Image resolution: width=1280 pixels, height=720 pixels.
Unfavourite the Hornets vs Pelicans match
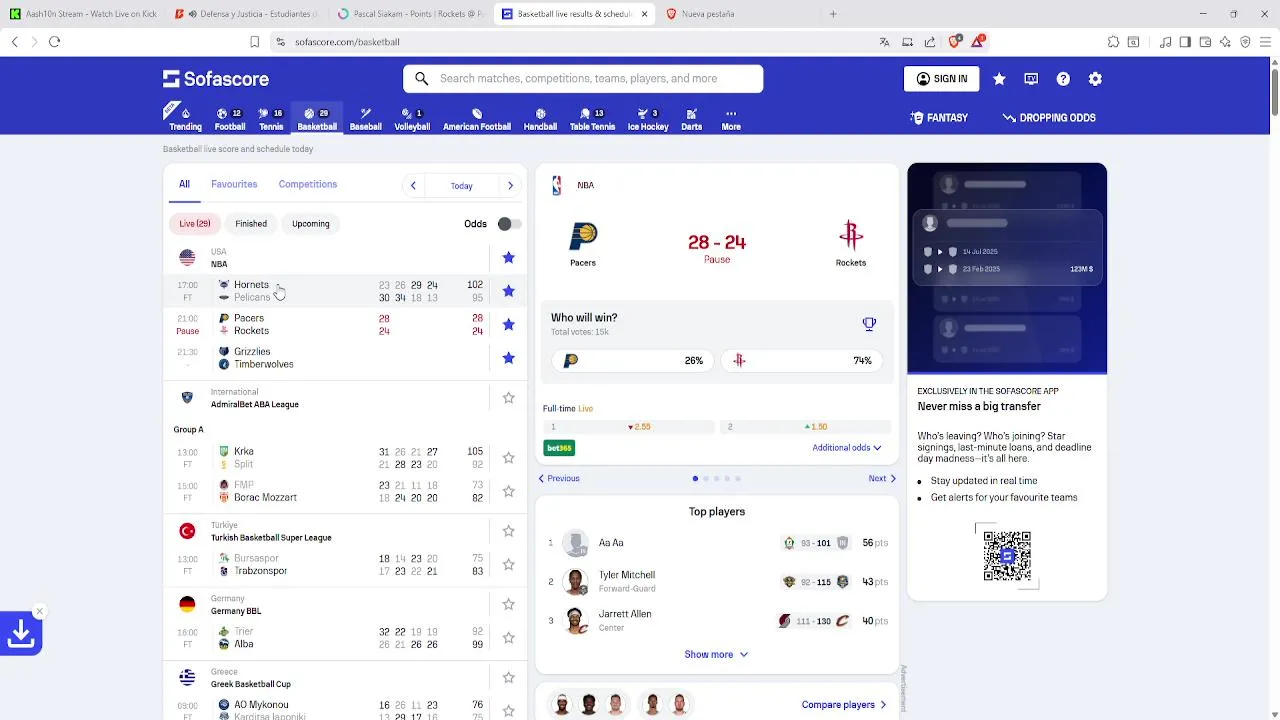coord(508,291)
